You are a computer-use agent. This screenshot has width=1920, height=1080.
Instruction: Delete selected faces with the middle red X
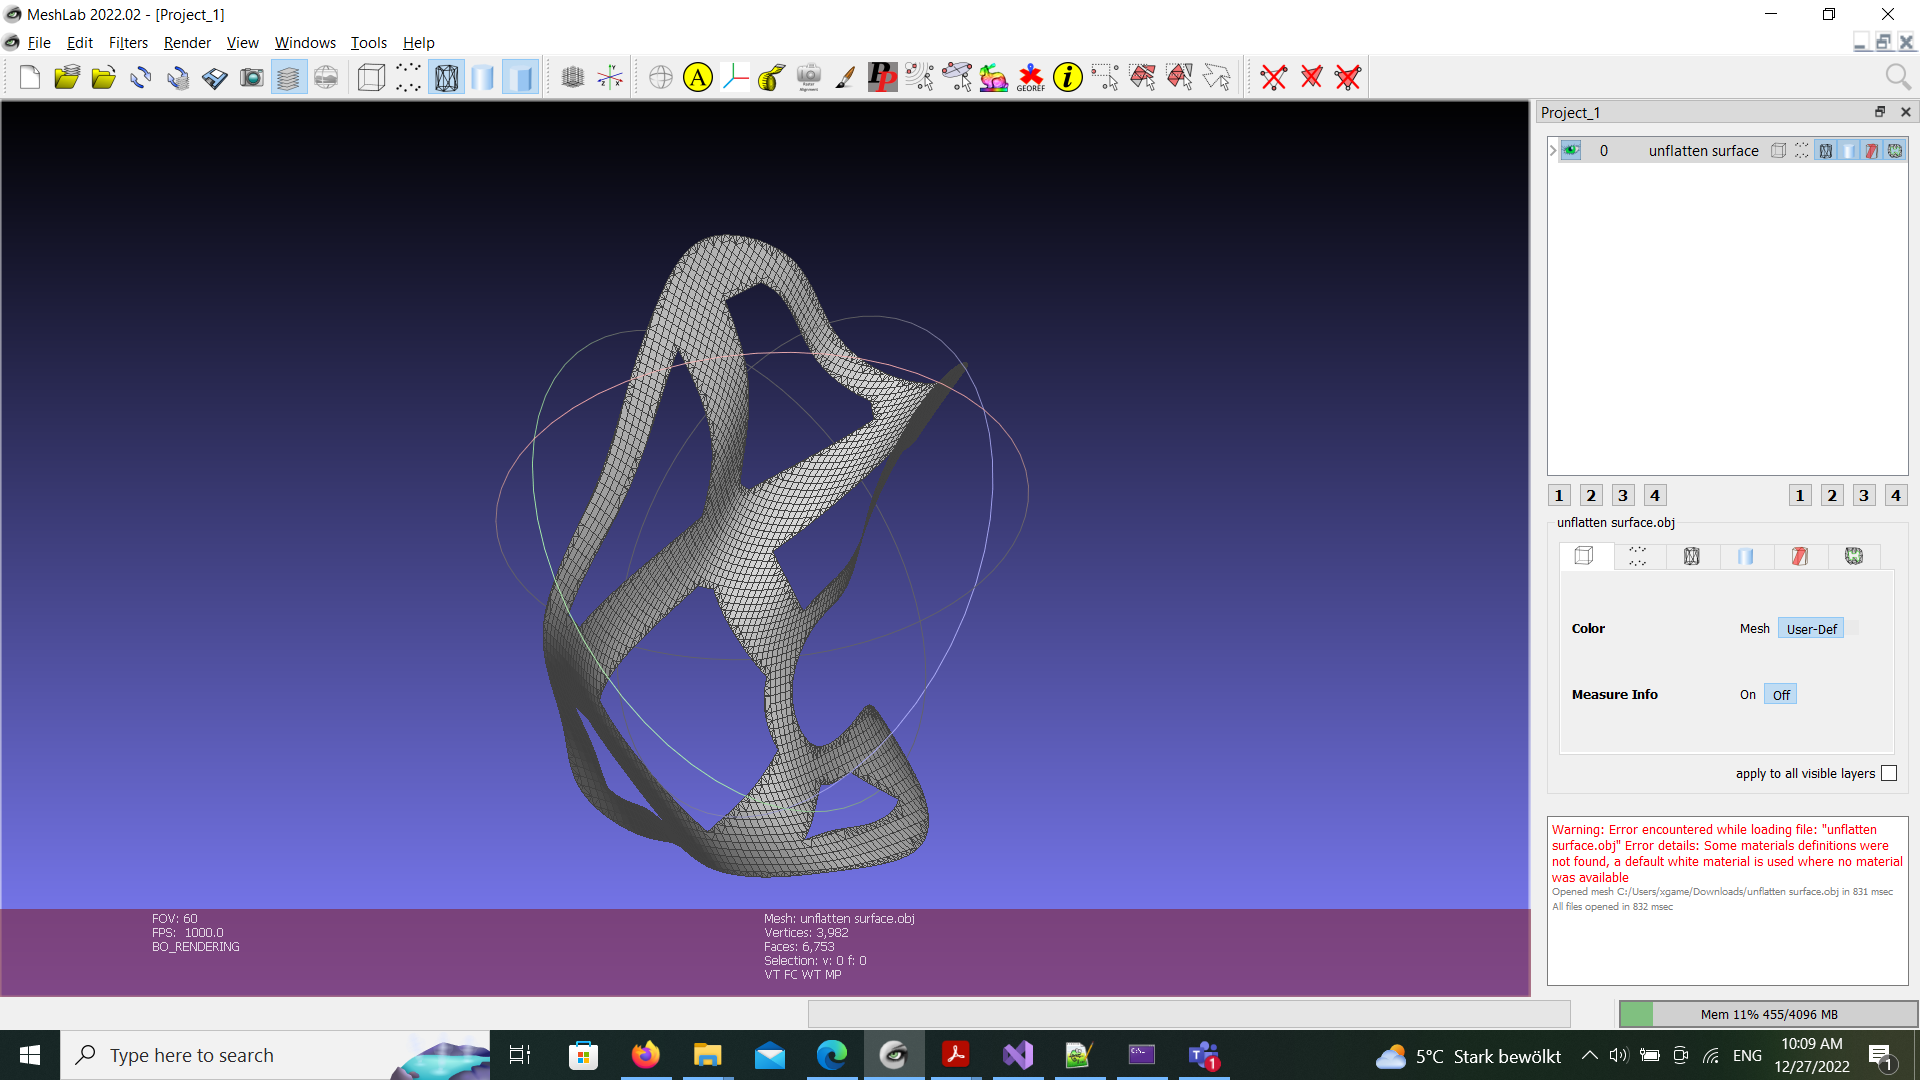[x=1311, y=77]
